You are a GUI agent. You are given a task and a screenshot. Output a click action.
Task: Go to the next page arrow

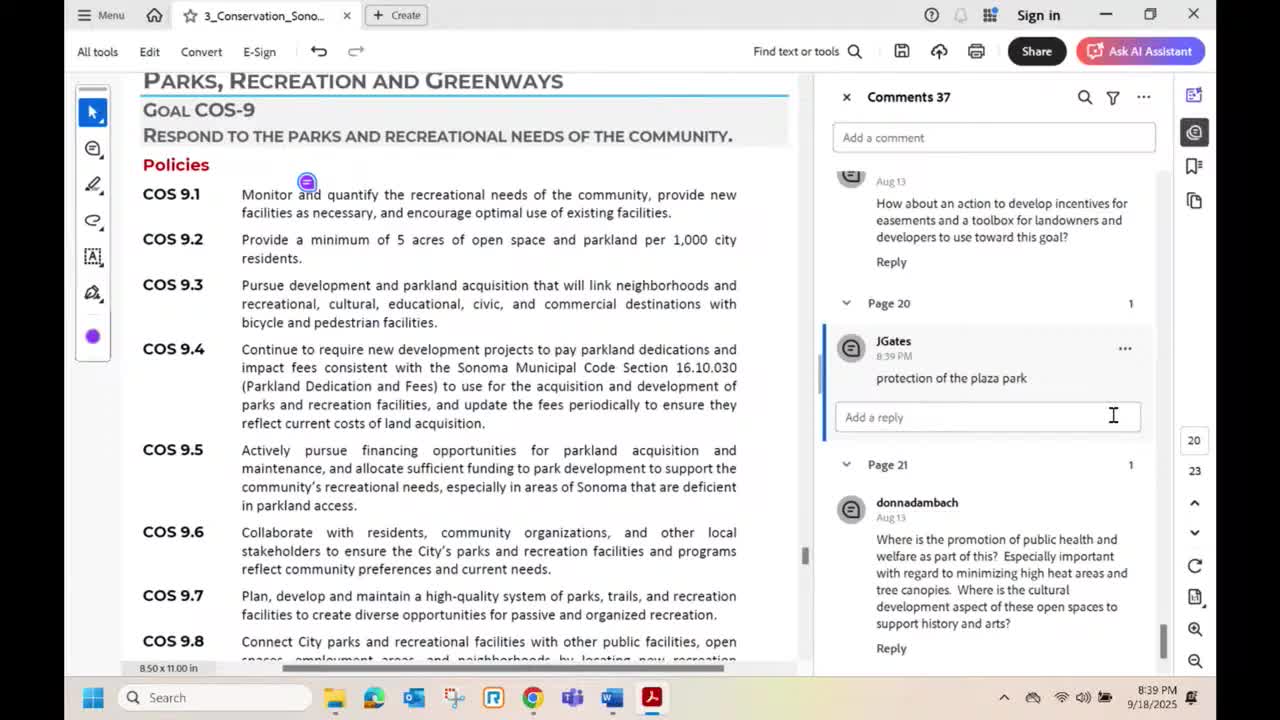pyautogui.click(x=1194, y=533)
